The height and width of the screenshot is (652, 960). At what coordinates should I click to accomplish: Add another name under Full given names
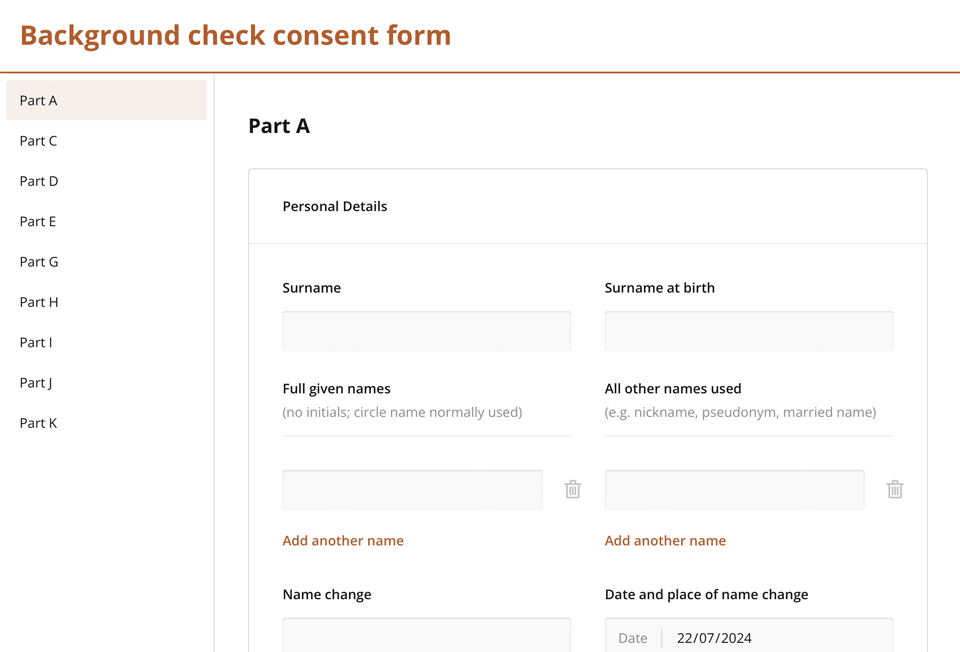tap(343, 541)
